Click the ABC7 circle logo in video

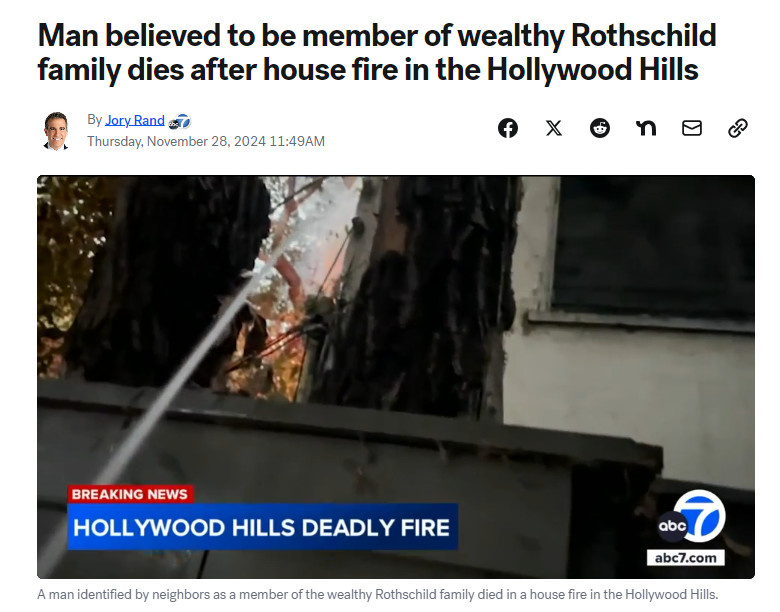(x=691, y=516)
